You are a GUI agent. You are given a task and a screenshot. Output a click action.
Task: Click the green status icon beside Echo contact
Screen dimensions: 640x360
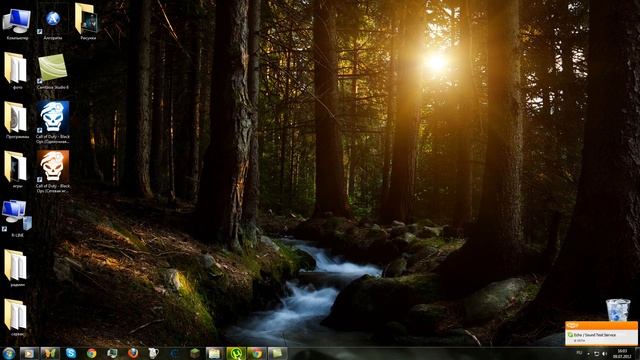tap(570, 335)
